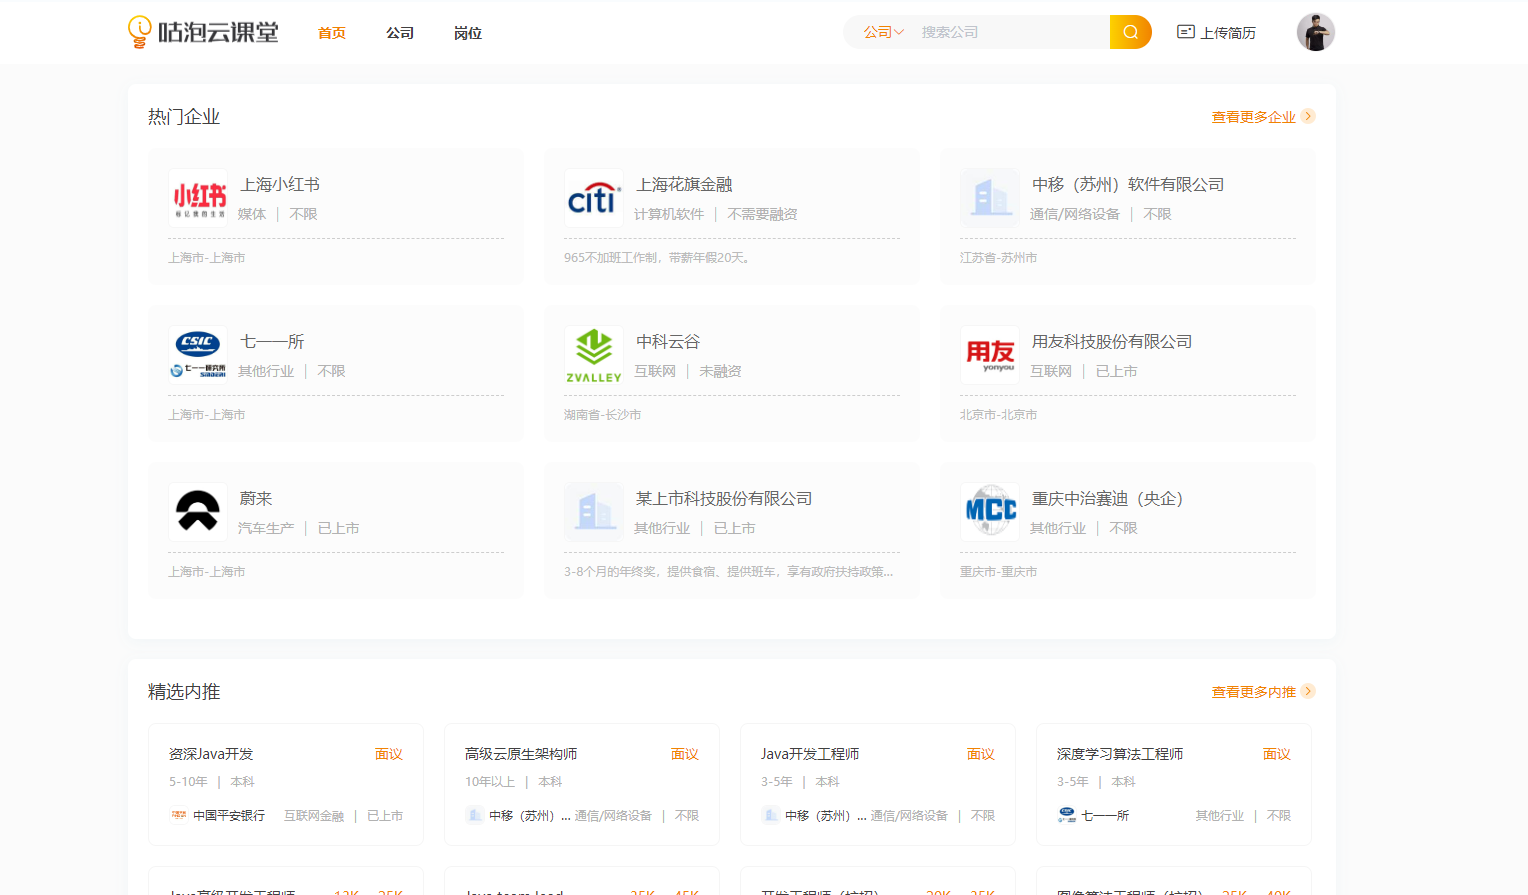Viewport: 1528px width, 895px height.
Task: Click 面议 salary on 深度学习算法工程师 card
Action: click(x=1276, y=754)
